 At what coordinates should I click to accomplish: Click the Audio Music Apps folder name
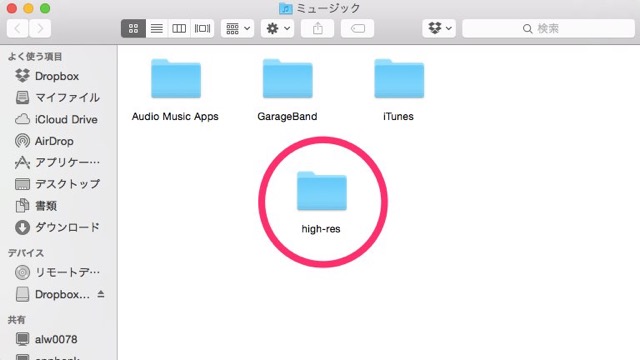click(x=175, y=116)
